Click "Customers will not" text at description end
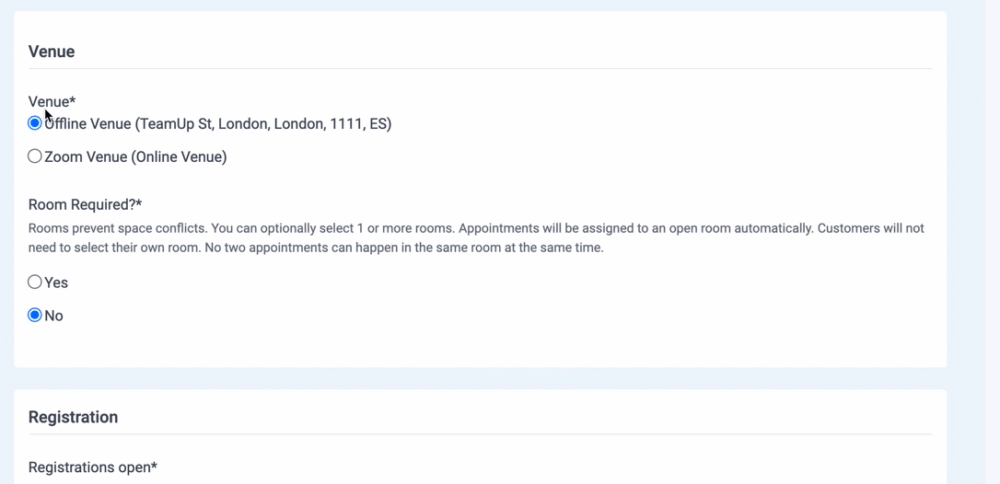The height and width of the screenshot is (484, 1000). 870,228
